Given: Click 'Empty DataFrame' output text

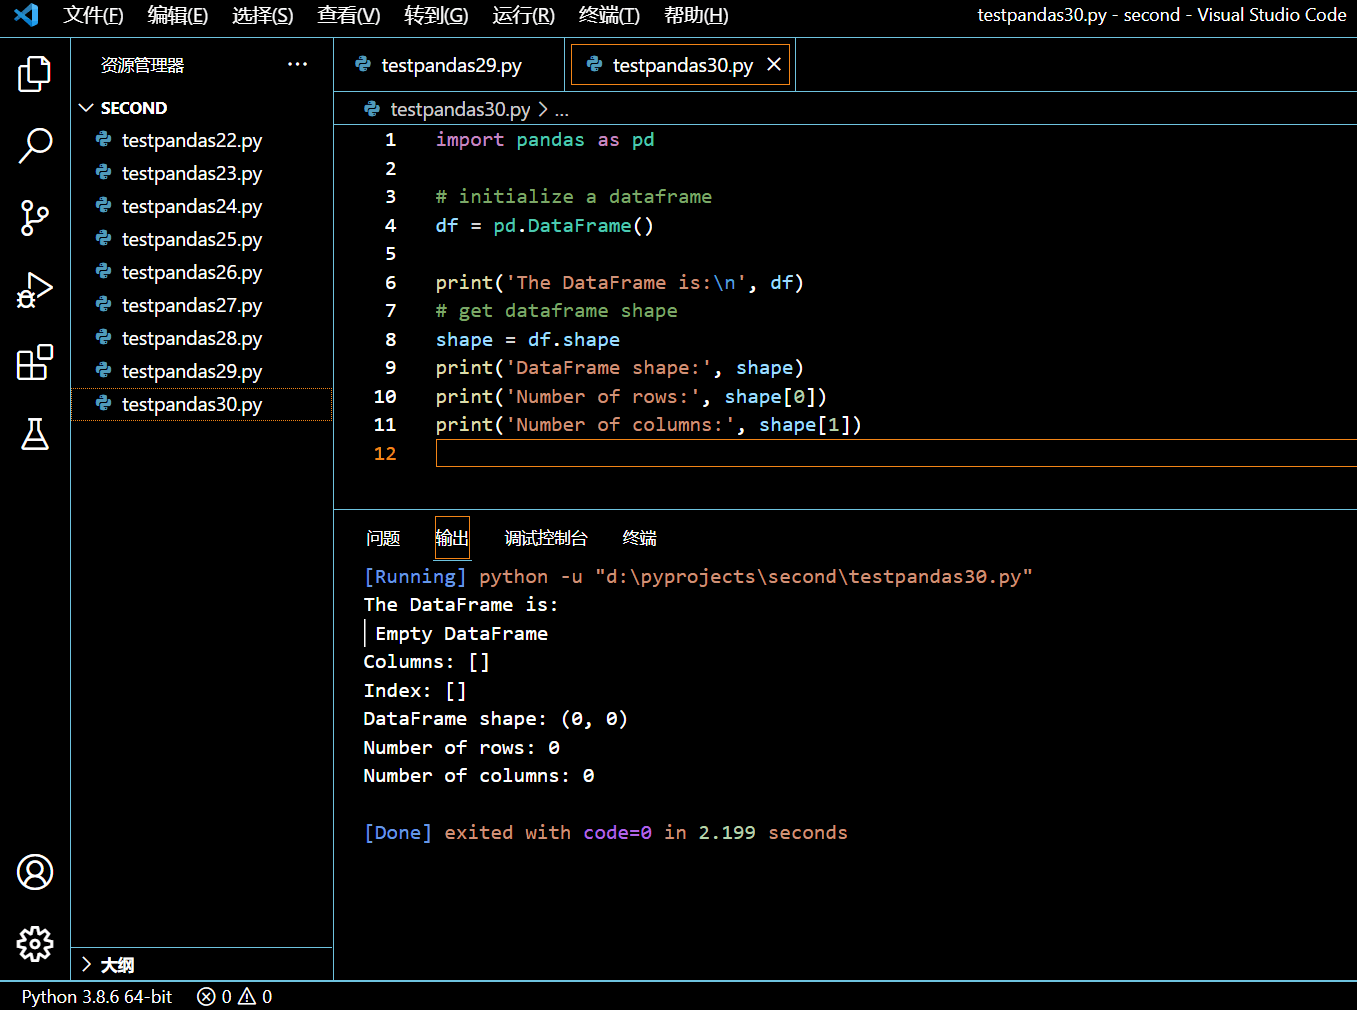Looking at the screenshot, I should pos(461,634).
